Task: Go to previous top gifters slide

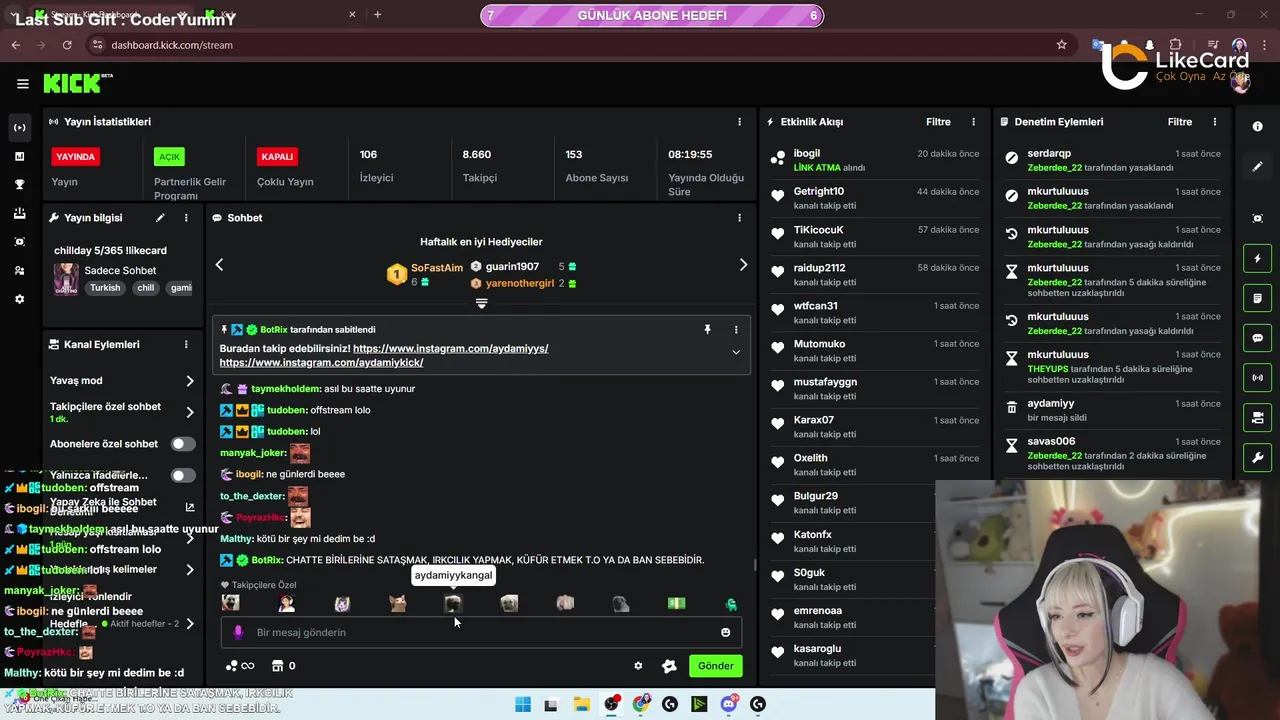Action: click(219, 265)
